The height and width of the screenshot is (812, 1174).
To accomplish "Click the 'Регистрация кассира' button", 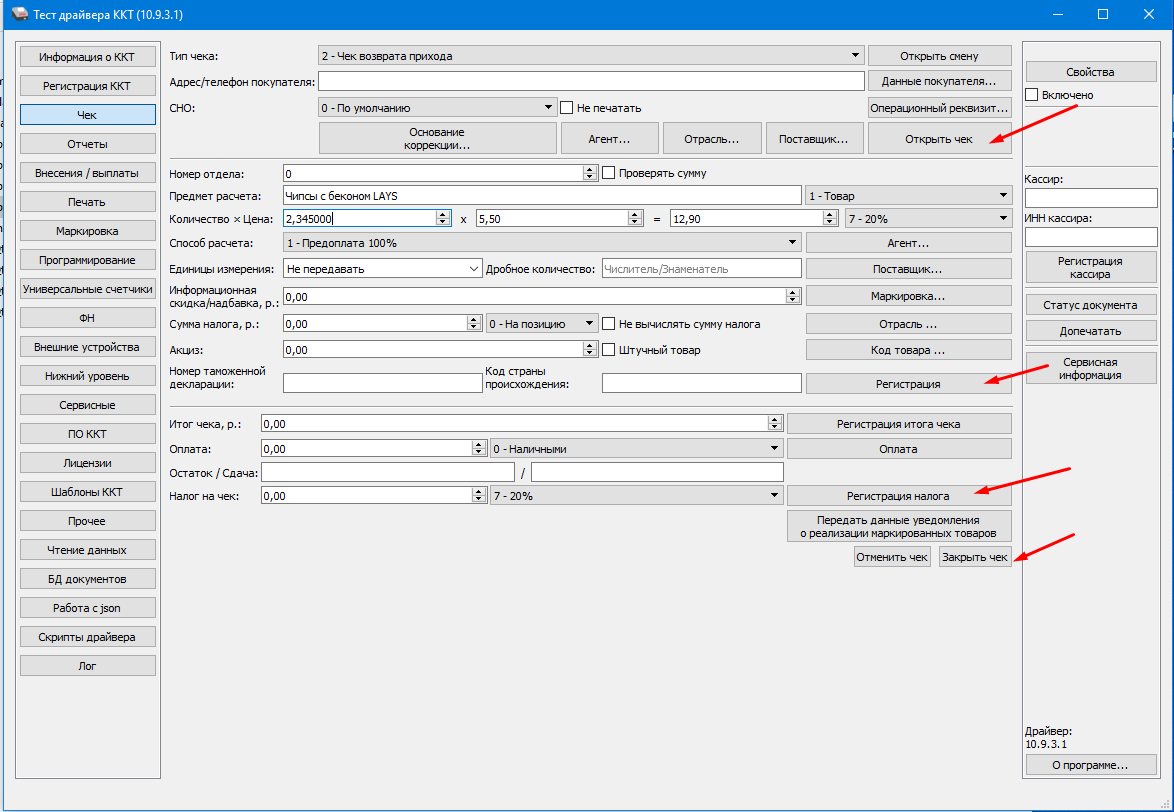I will (x=1091, y=267).
